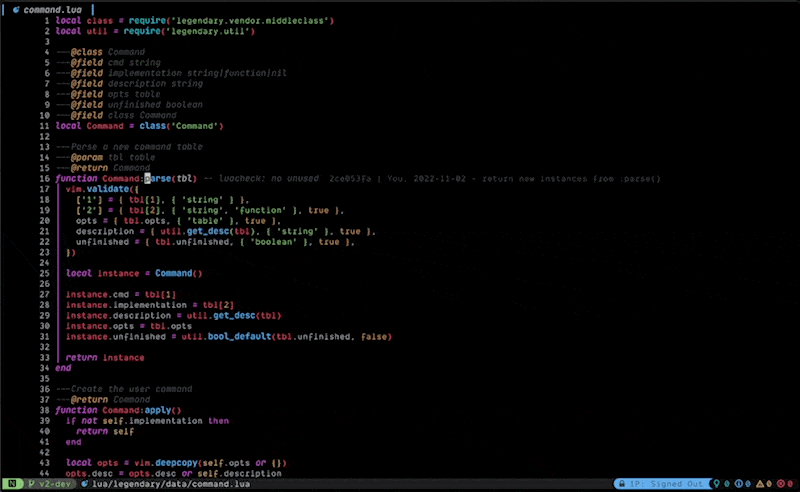
Task: Select the command.lua buffer tab
Action: click(x=47, y=10)
